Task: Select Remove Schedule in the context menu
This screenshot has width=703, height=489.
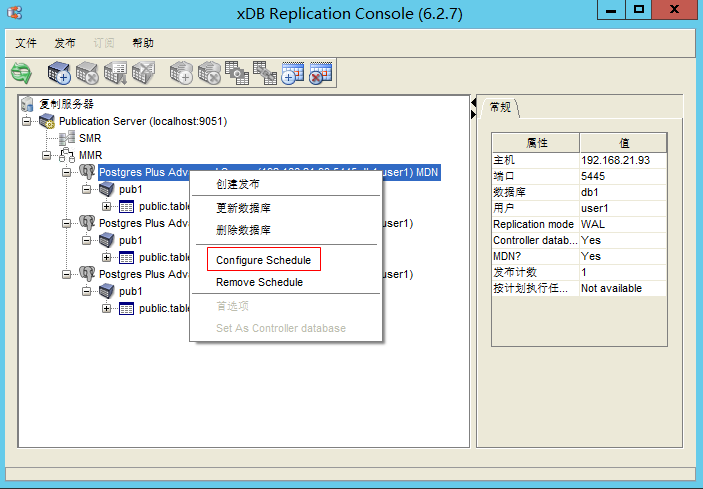Action: (x=286, y=282)
